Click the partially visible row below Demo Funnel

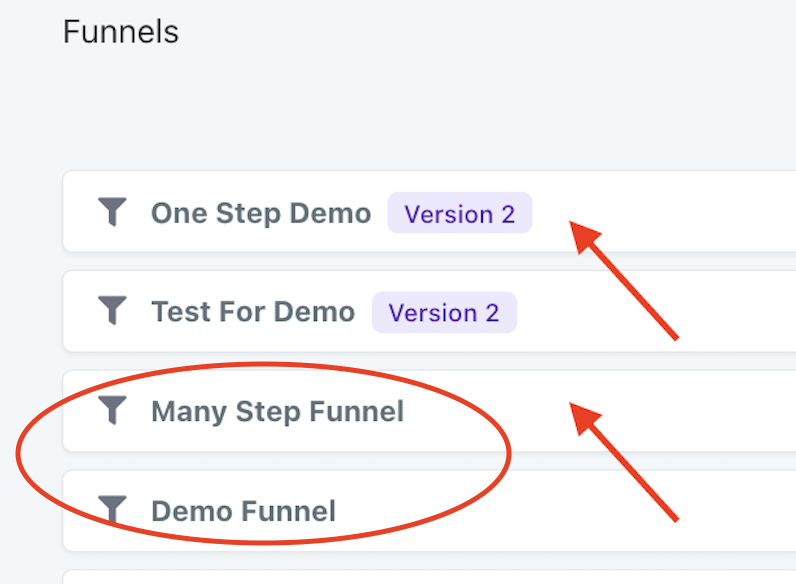[400, 577]
